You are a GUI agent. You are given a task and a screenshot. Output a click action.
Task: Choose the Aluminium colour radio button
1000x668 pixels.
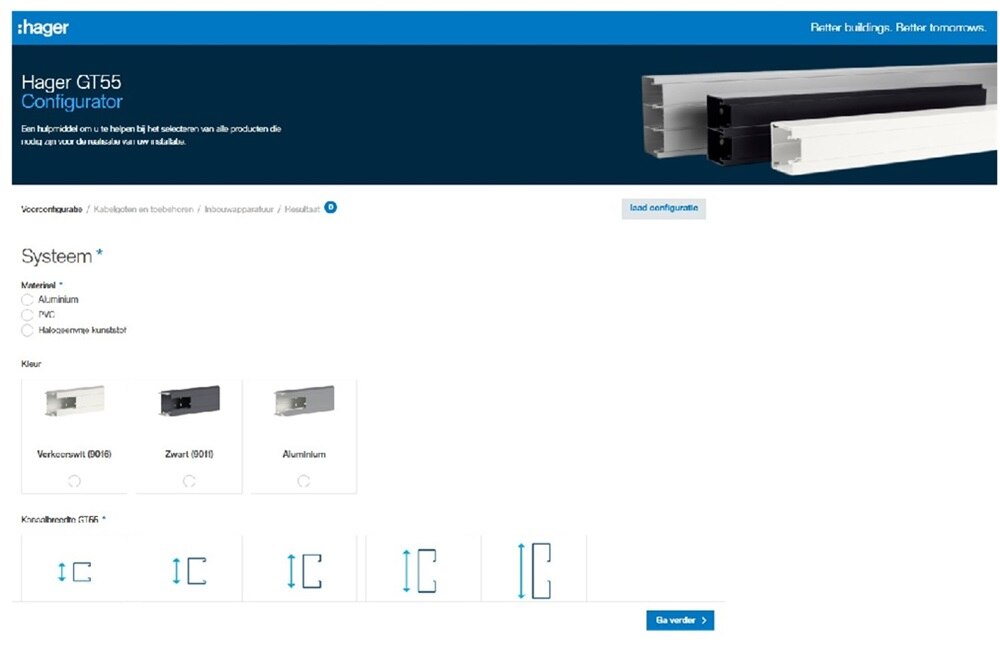click(304, 481)
